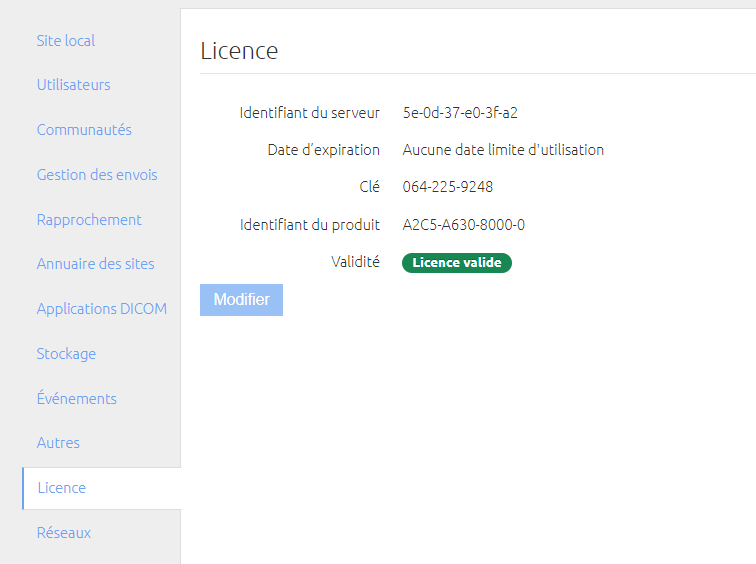Open the Événements section
The height and width of the screenshot is (564, 756).
tap(77, 399)
